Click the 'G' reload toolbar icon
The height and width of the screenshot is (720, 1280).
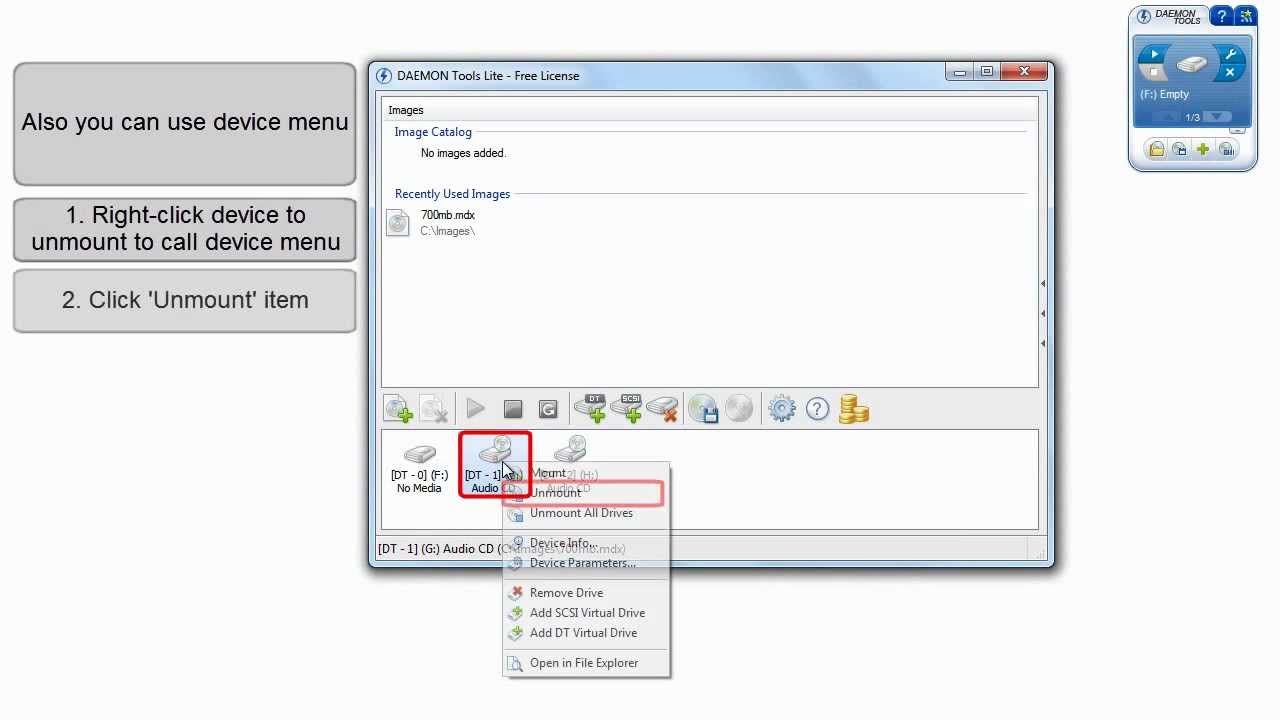click(x=548, y=409)
